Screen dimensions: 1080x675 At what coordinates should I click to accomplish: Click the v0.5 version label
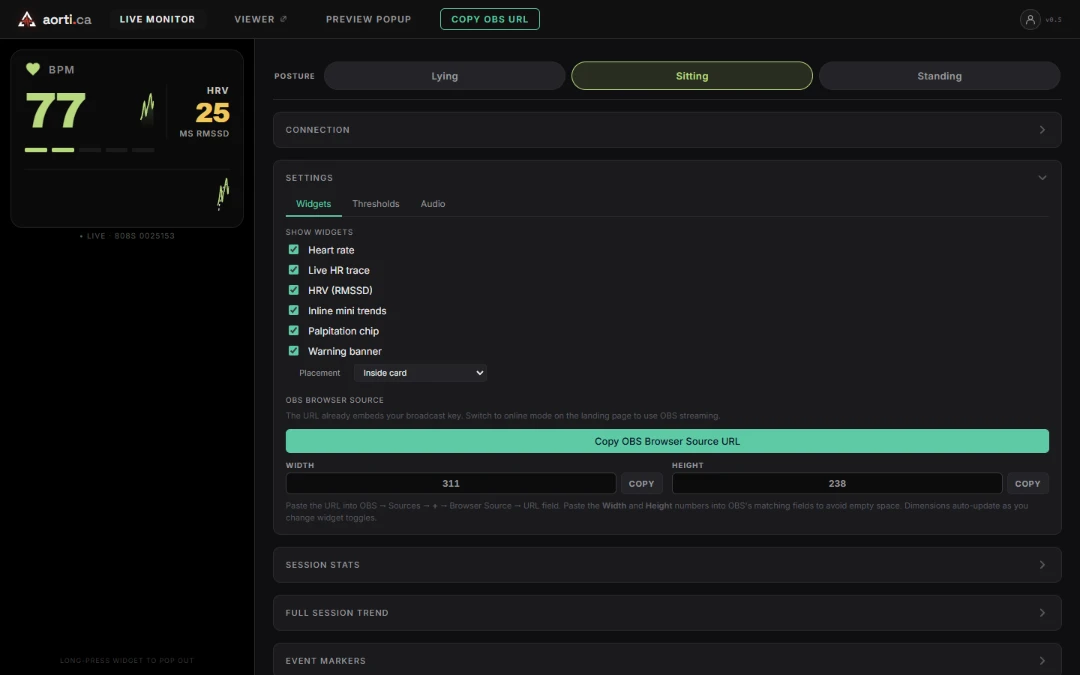point(1053,19)
